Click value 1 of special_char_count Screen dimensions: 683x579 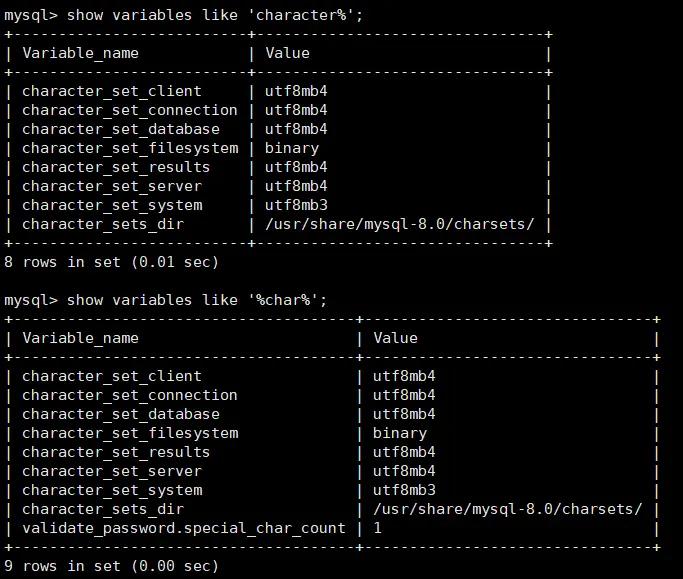coord(378,528)
